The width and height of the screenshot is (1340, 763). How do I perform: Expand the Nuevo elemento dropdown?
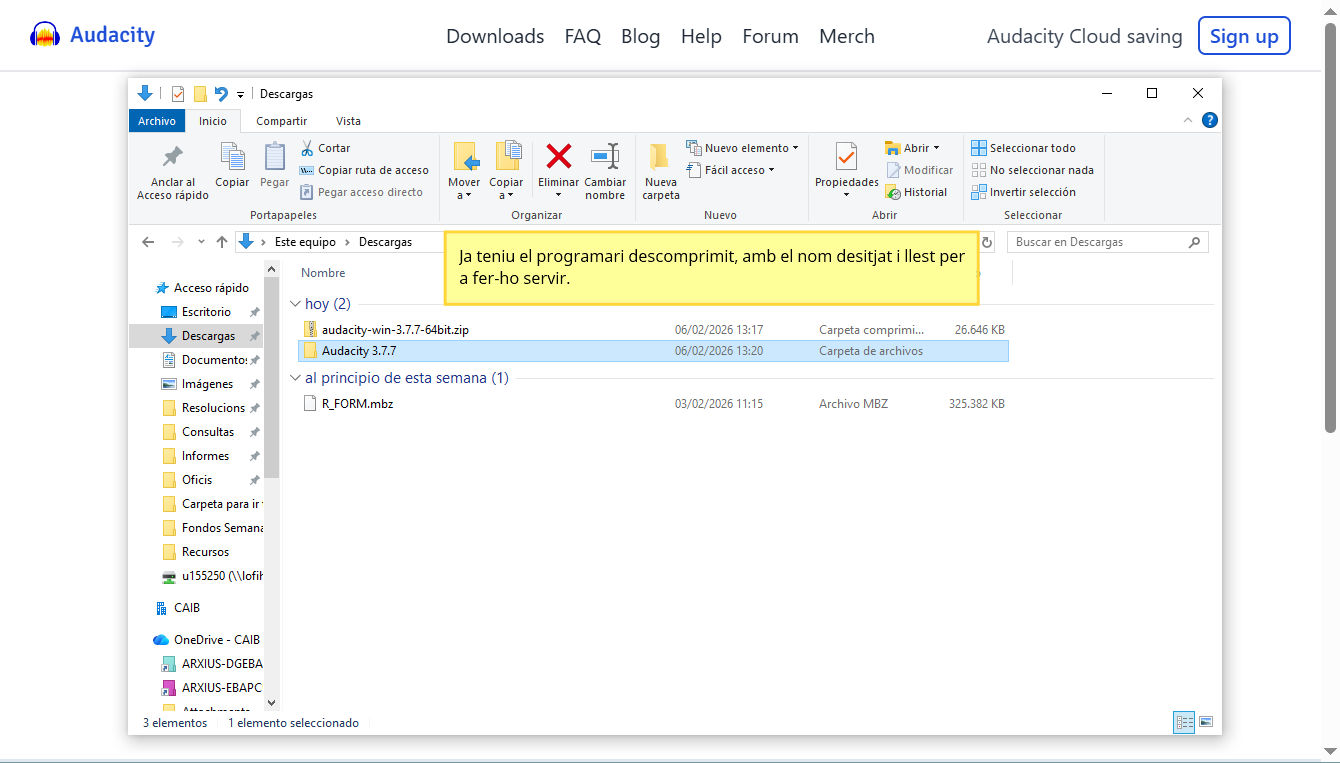[743, 148]
